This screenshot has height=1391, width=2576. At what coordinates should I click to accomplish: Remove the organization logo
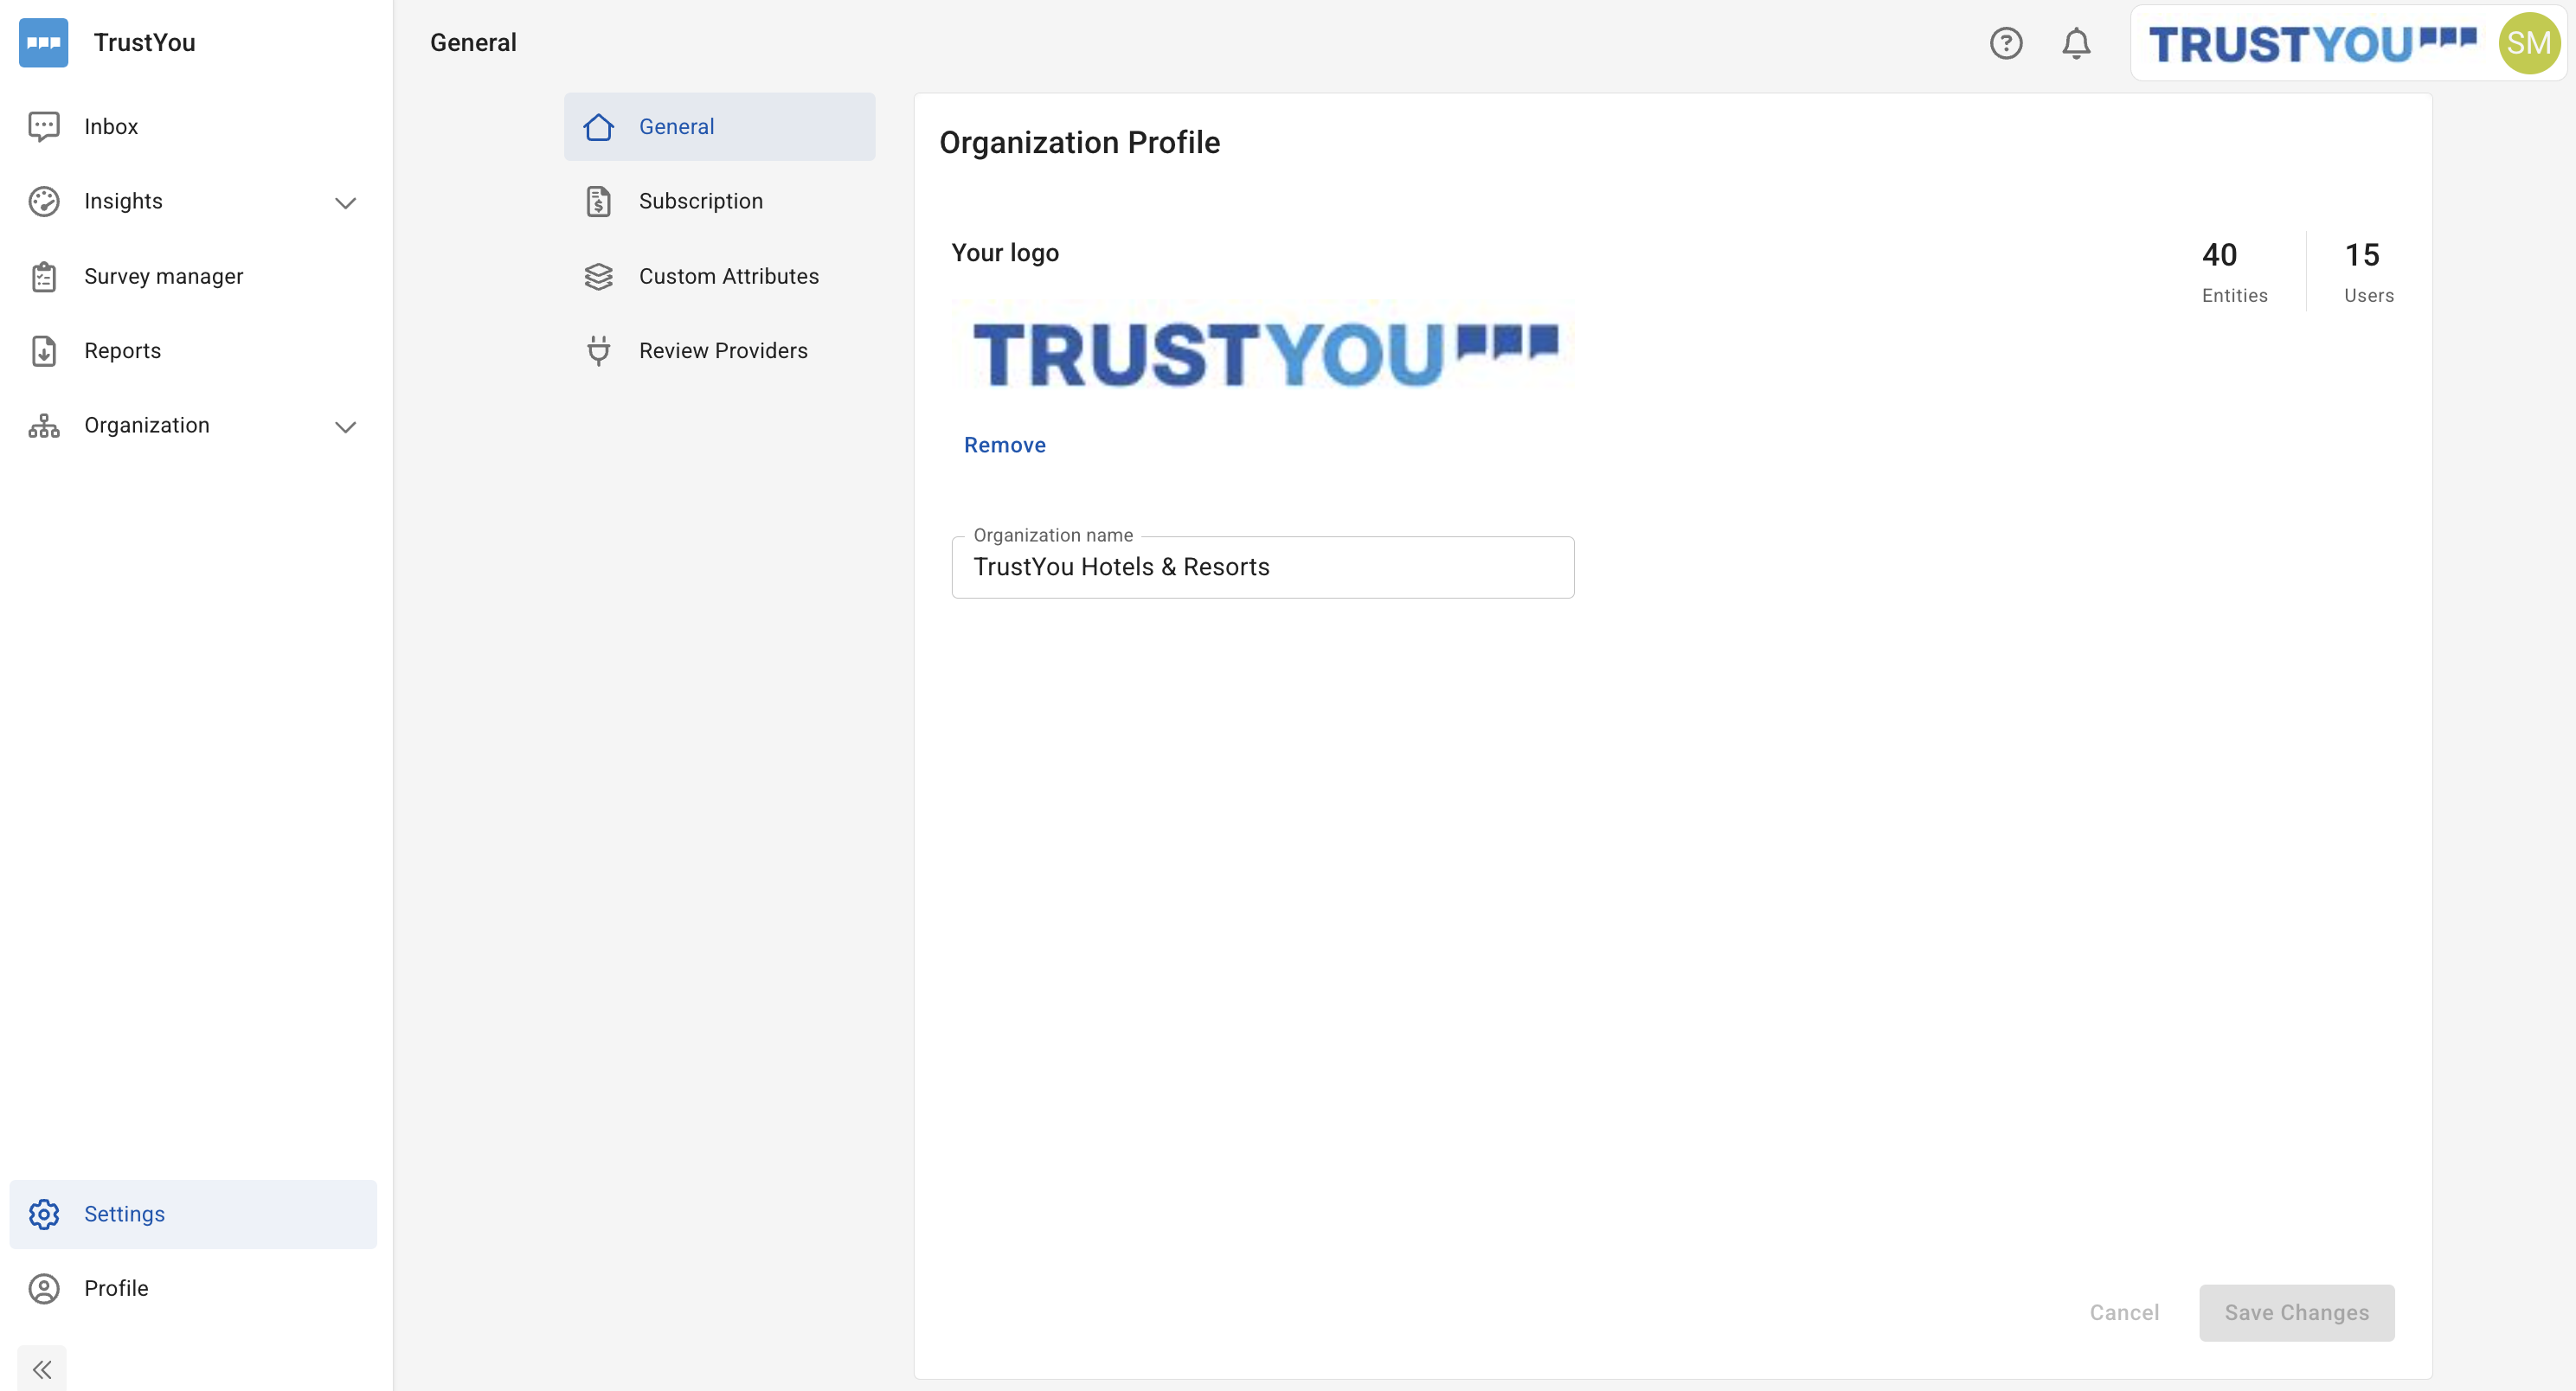click(1004, 446)
